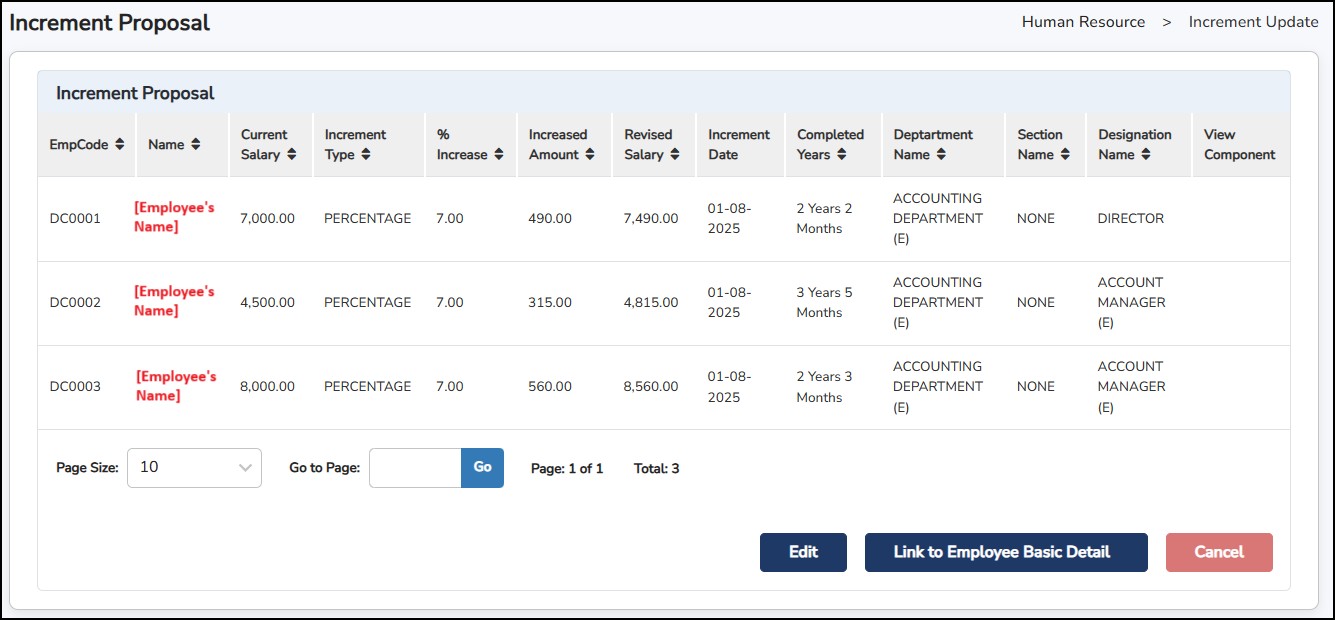Viewport: 1335px width, 620px height.
Task: Click the Name column sort arrows
Action: 196,145
